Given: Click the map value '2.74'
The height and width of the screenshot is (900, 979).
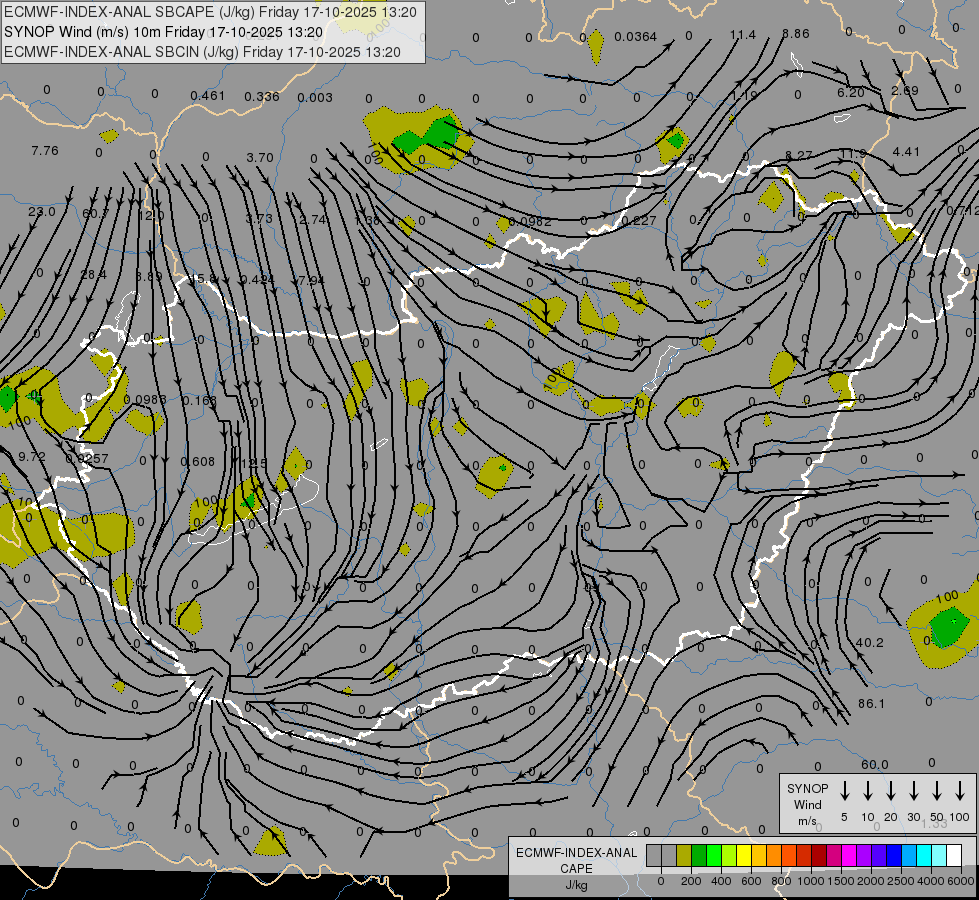Looking at the screenshot, I should 312,219.
